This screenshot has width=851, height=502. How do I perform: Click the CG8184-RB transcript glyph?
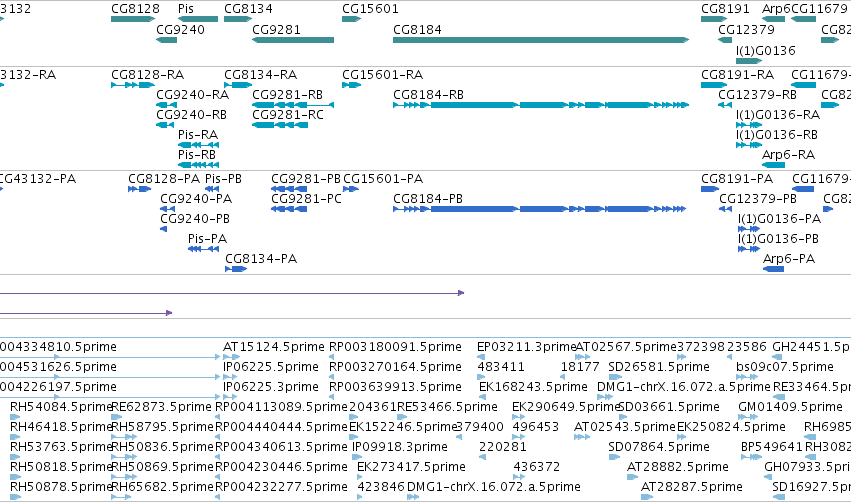pos(541,105)
